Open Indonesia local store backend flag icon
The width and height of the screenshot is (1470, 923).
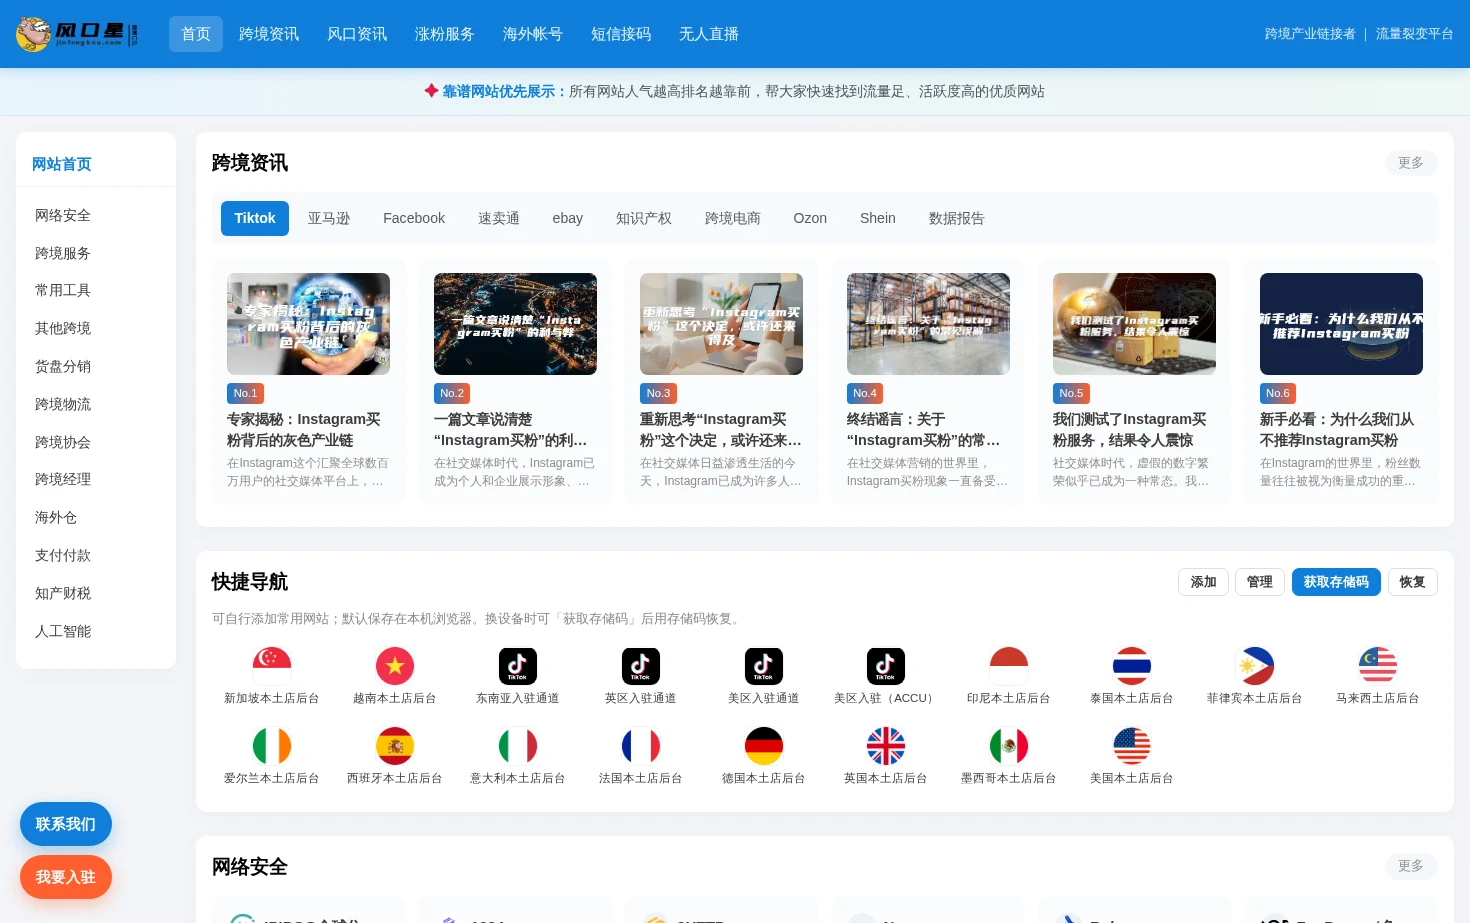coord(1009,666)
